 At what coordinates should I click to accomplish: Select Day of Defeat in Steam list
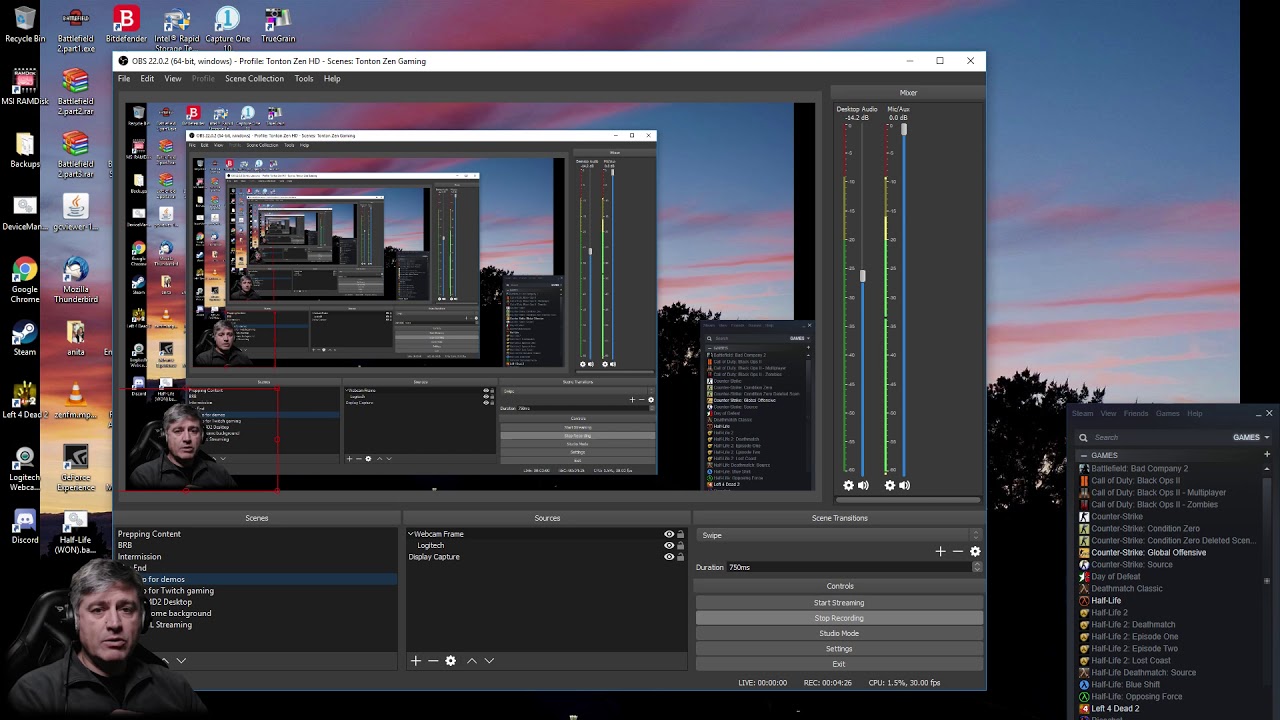1115,577
